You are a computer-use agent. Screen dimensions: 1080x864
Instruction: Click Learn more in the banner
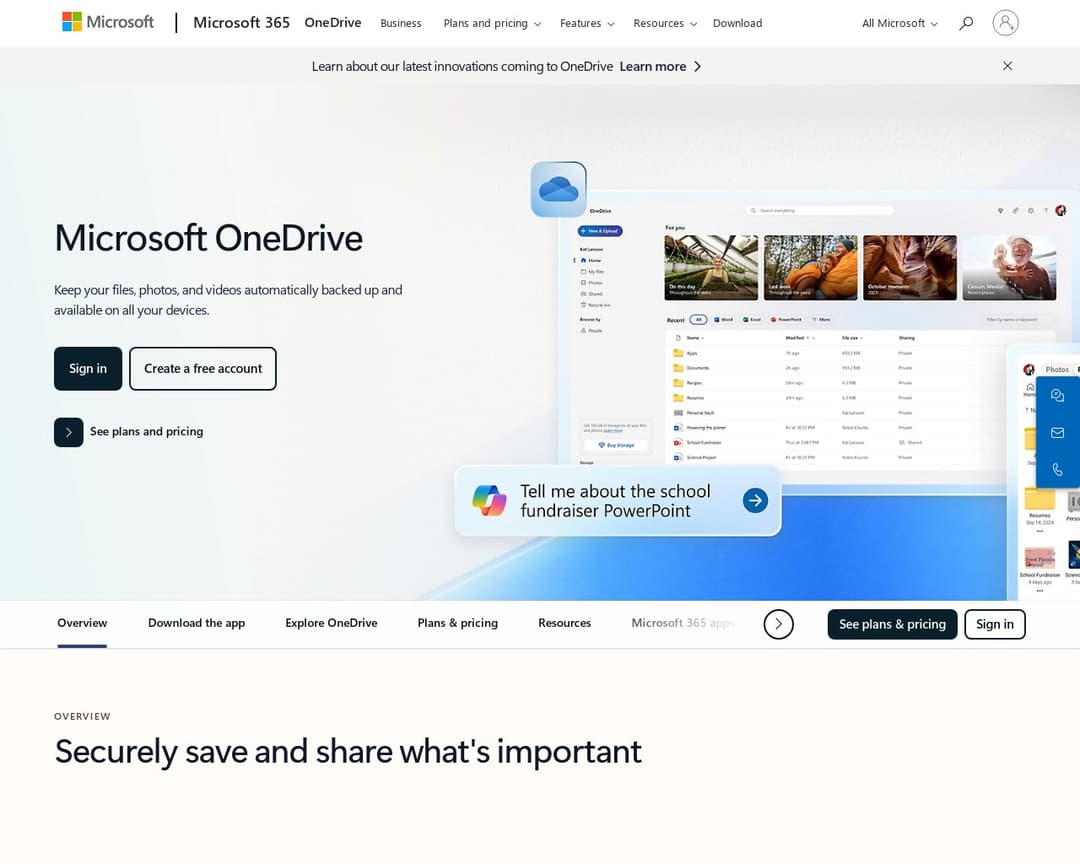[x=652, y=67]
